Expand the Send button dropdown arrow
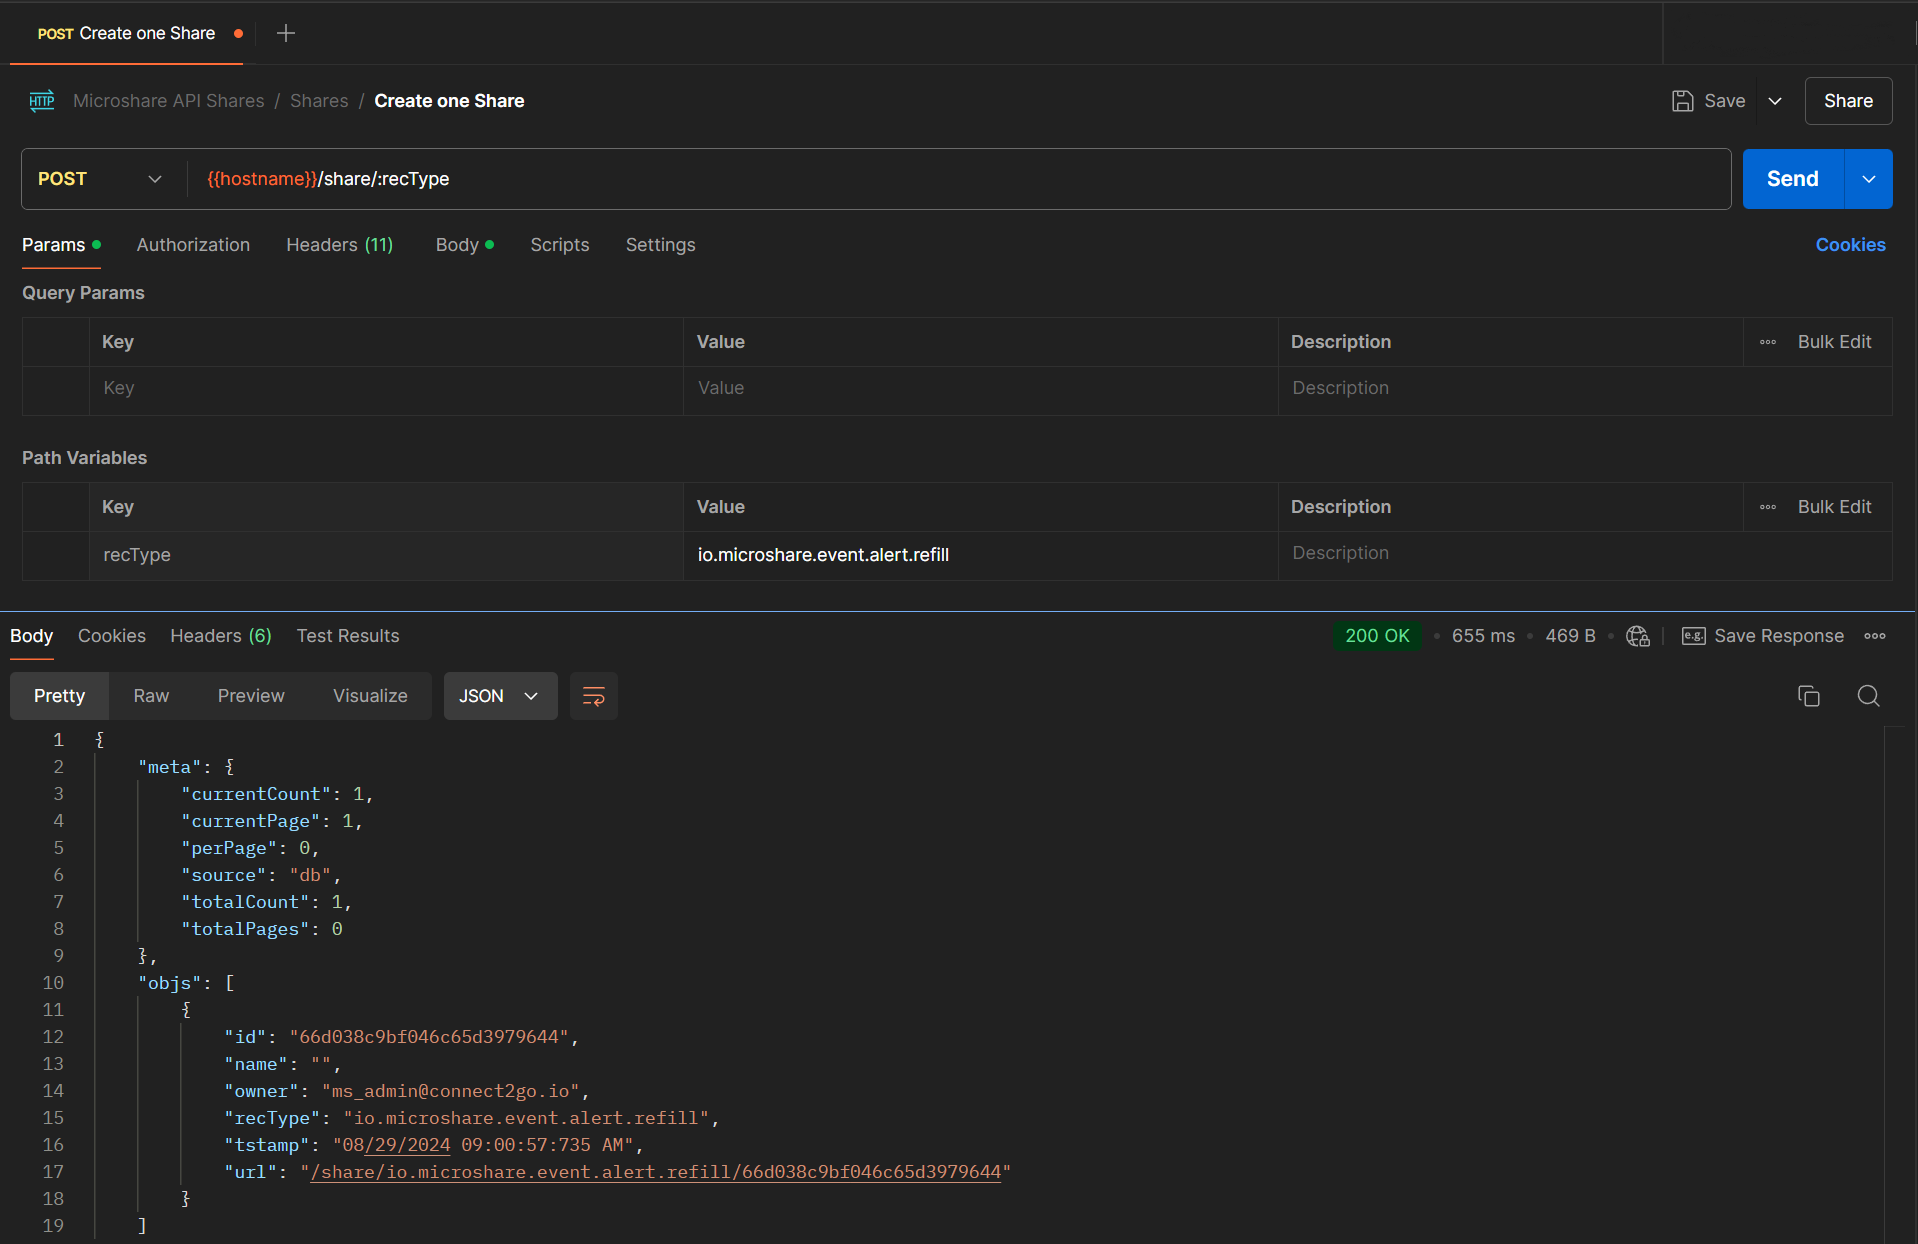 click(1869, 179)
